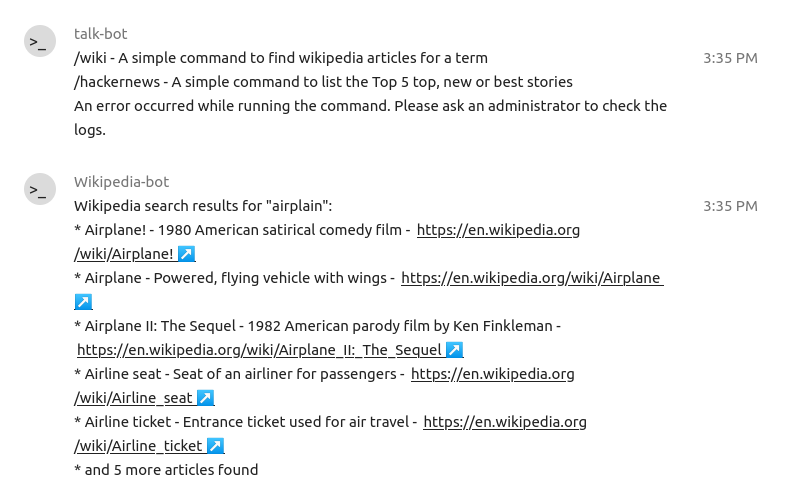Screen dimensions: 803x499
Task: Open the Airline seat Wikipedia link
Action: coord(492,374)
